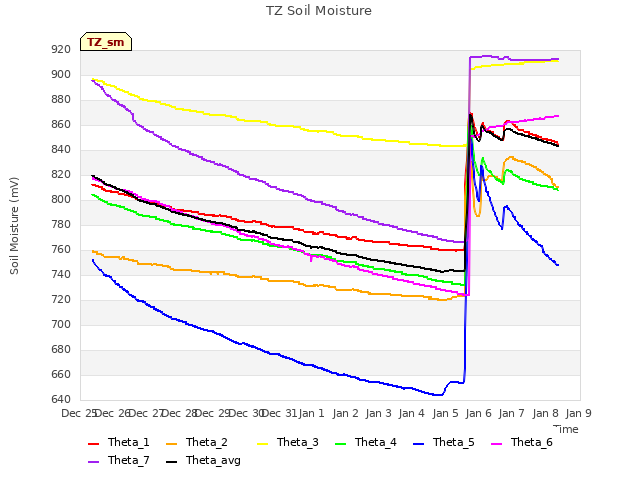Click the 740 y-axis tick label

point(61,274)
